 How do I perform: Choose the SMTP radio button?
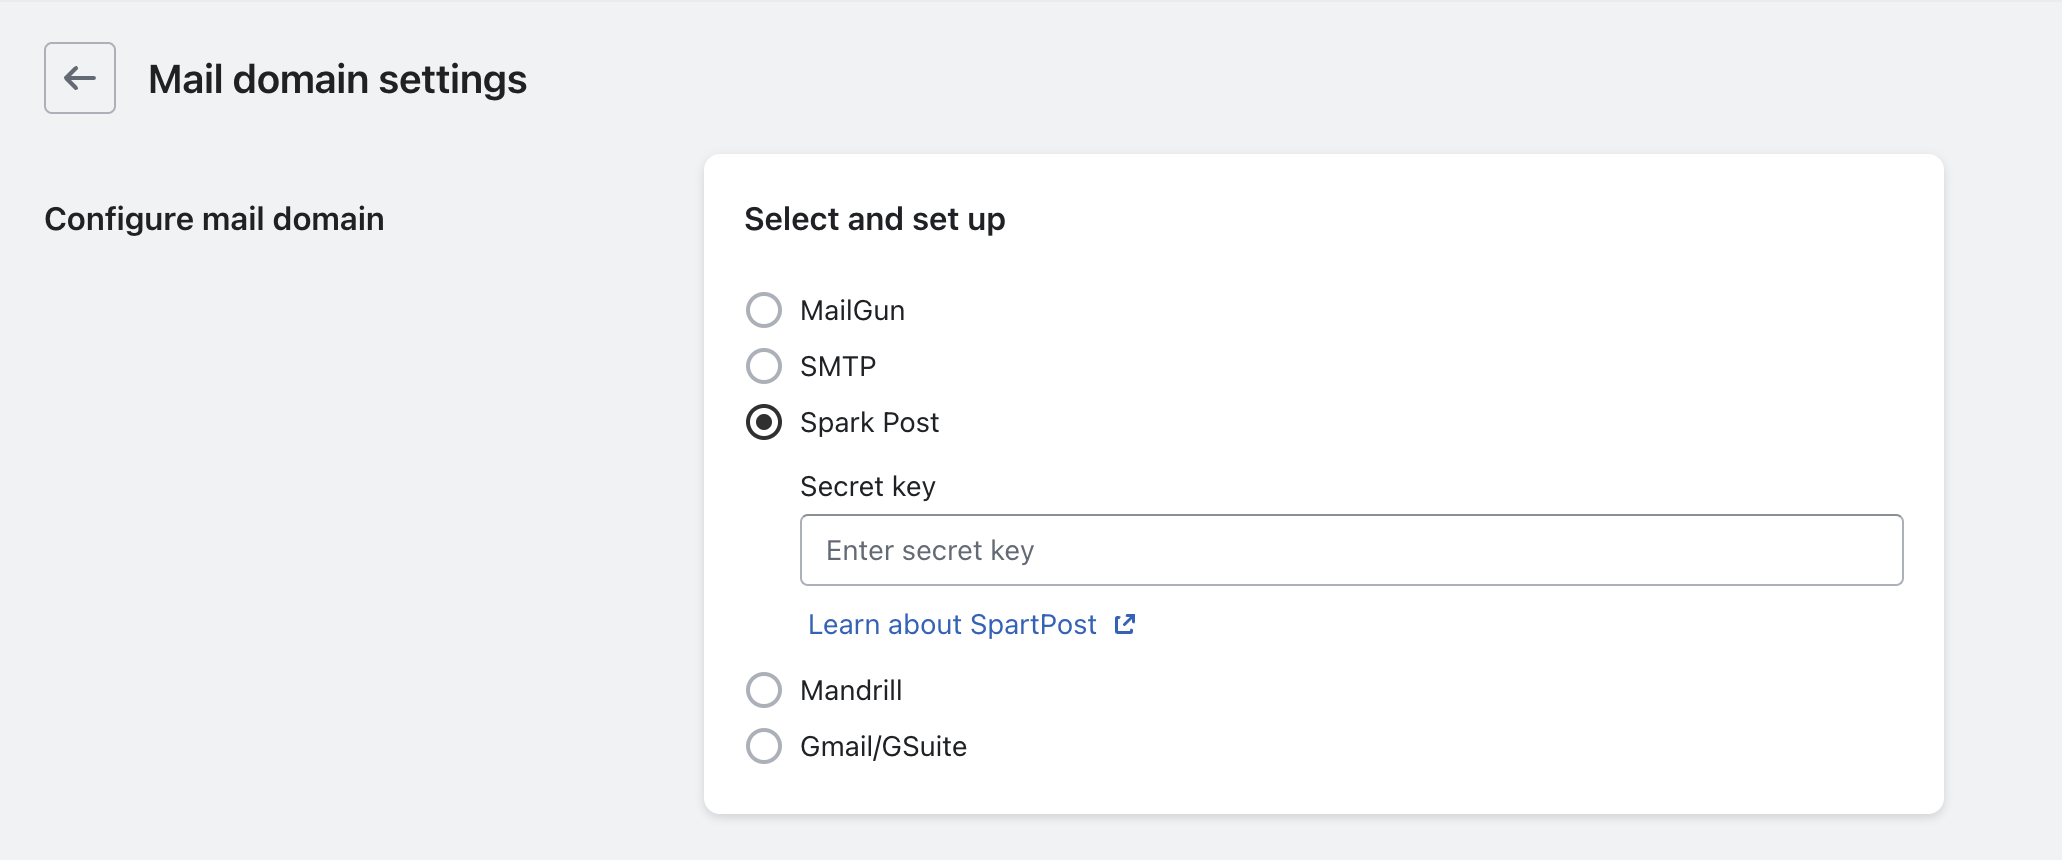click(x=764, y=366)
